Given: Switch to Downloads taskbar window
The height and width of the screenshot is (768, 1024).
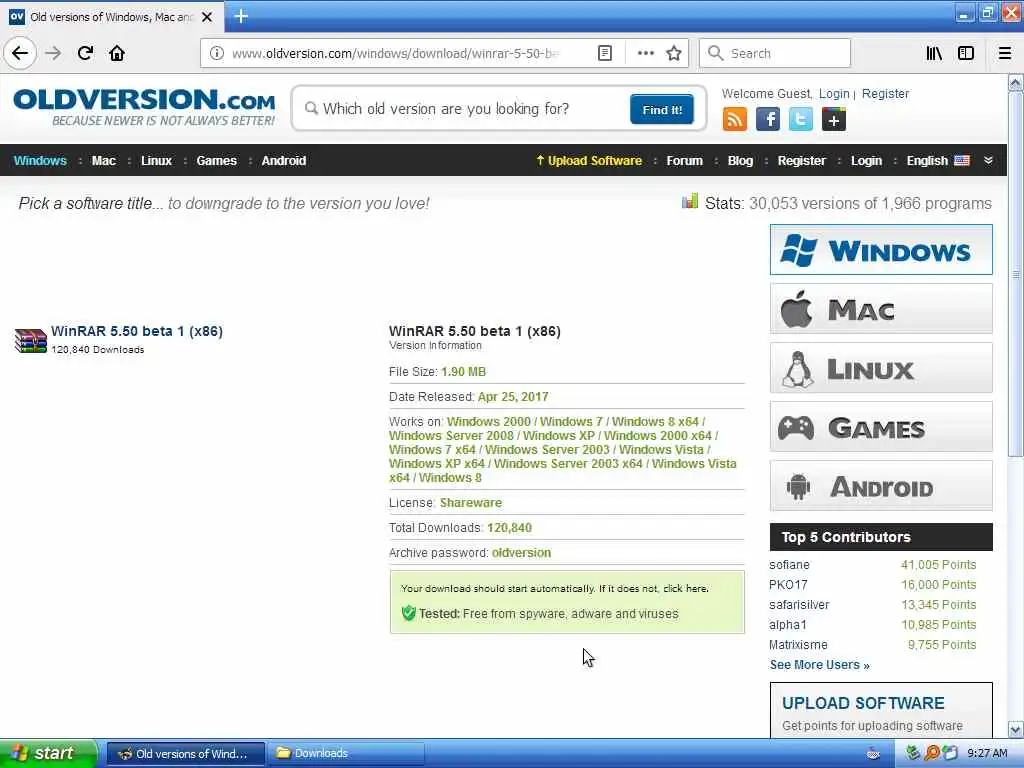Looking at the screenshot, I should tap(346, 754).
